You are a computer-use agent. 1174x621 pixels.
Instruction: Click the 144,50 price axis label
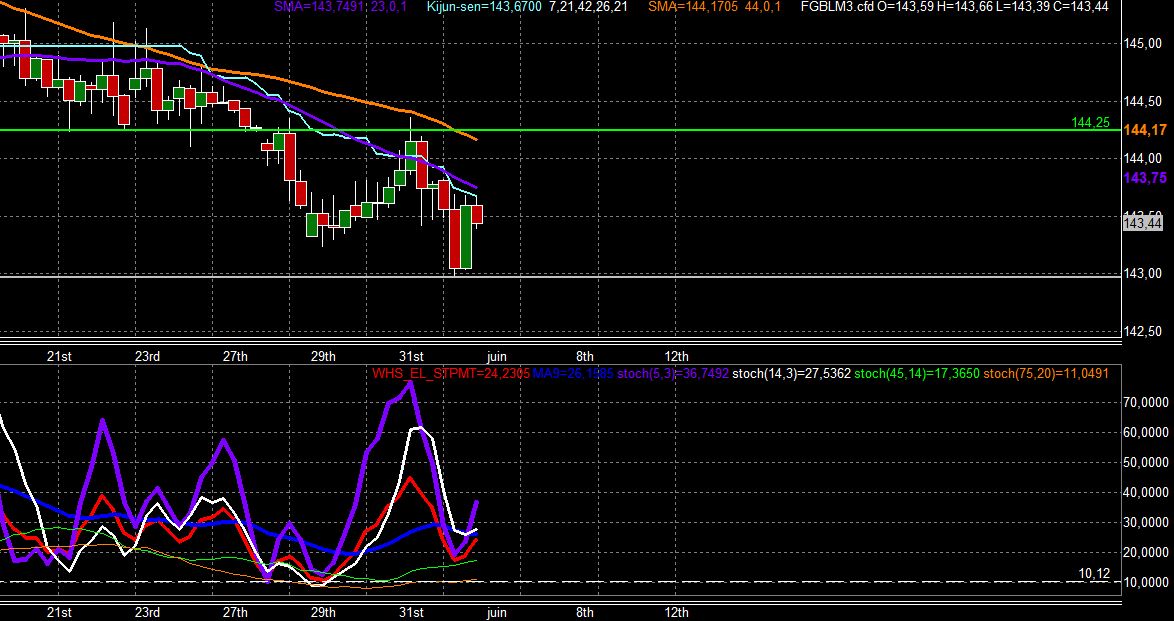coord(1142,101)
